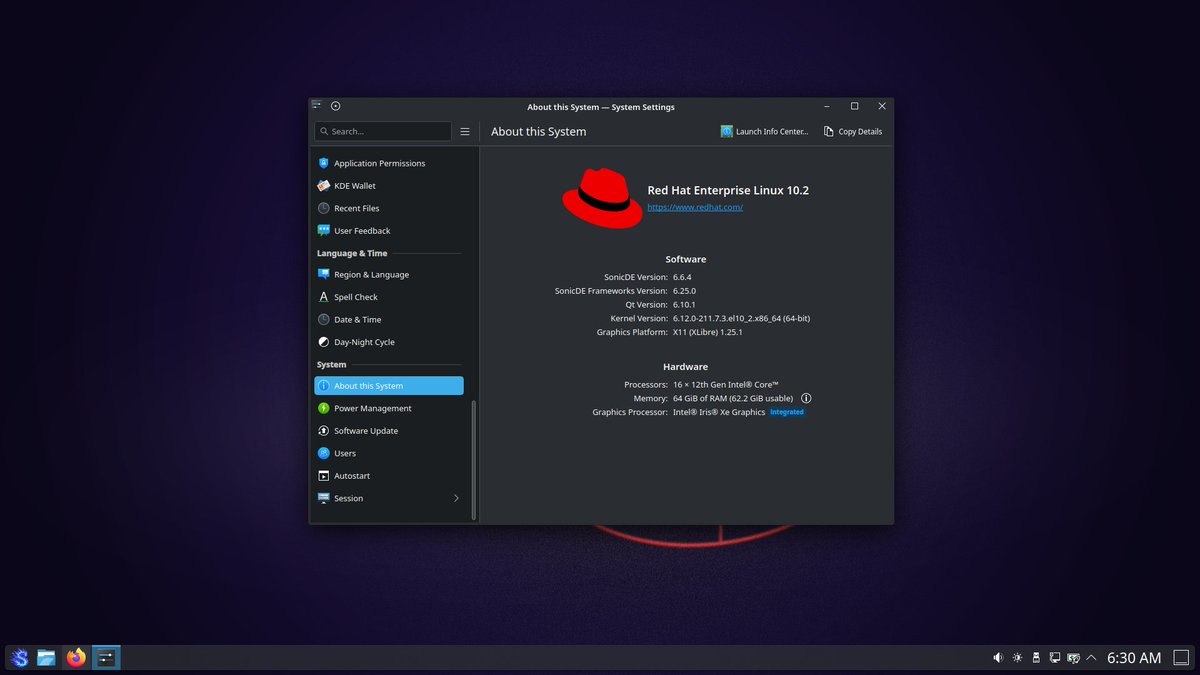Select the About this System entry
Viewport: 1200px width, 675px height.
click(388, 386)
